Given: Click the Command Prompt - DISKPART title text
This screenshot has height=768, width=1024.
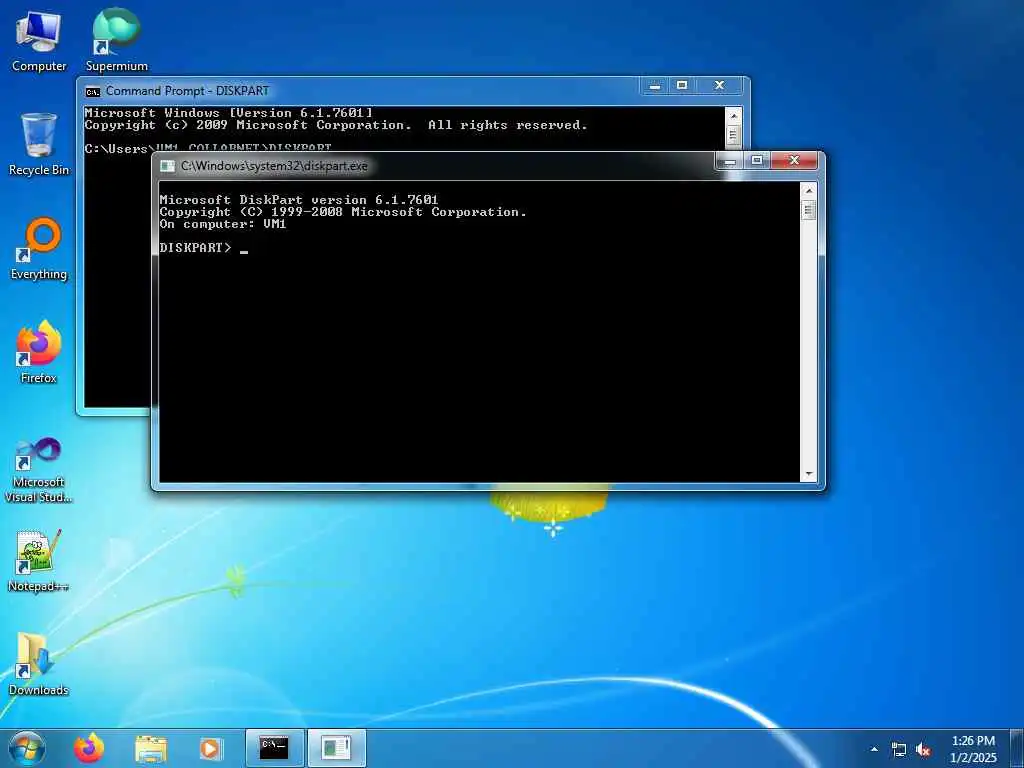Looking at the screenshot, I should 187,91.
